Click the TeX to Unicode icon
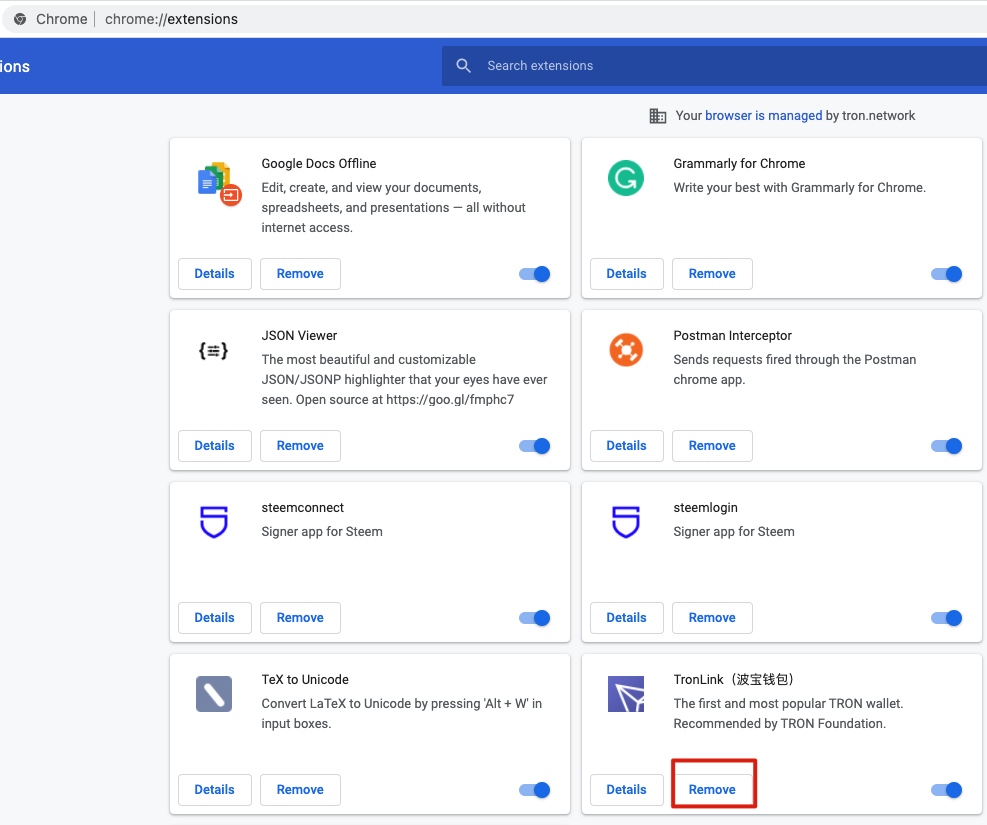The width and height of the screenshot is (987, 825). [213, 694]
